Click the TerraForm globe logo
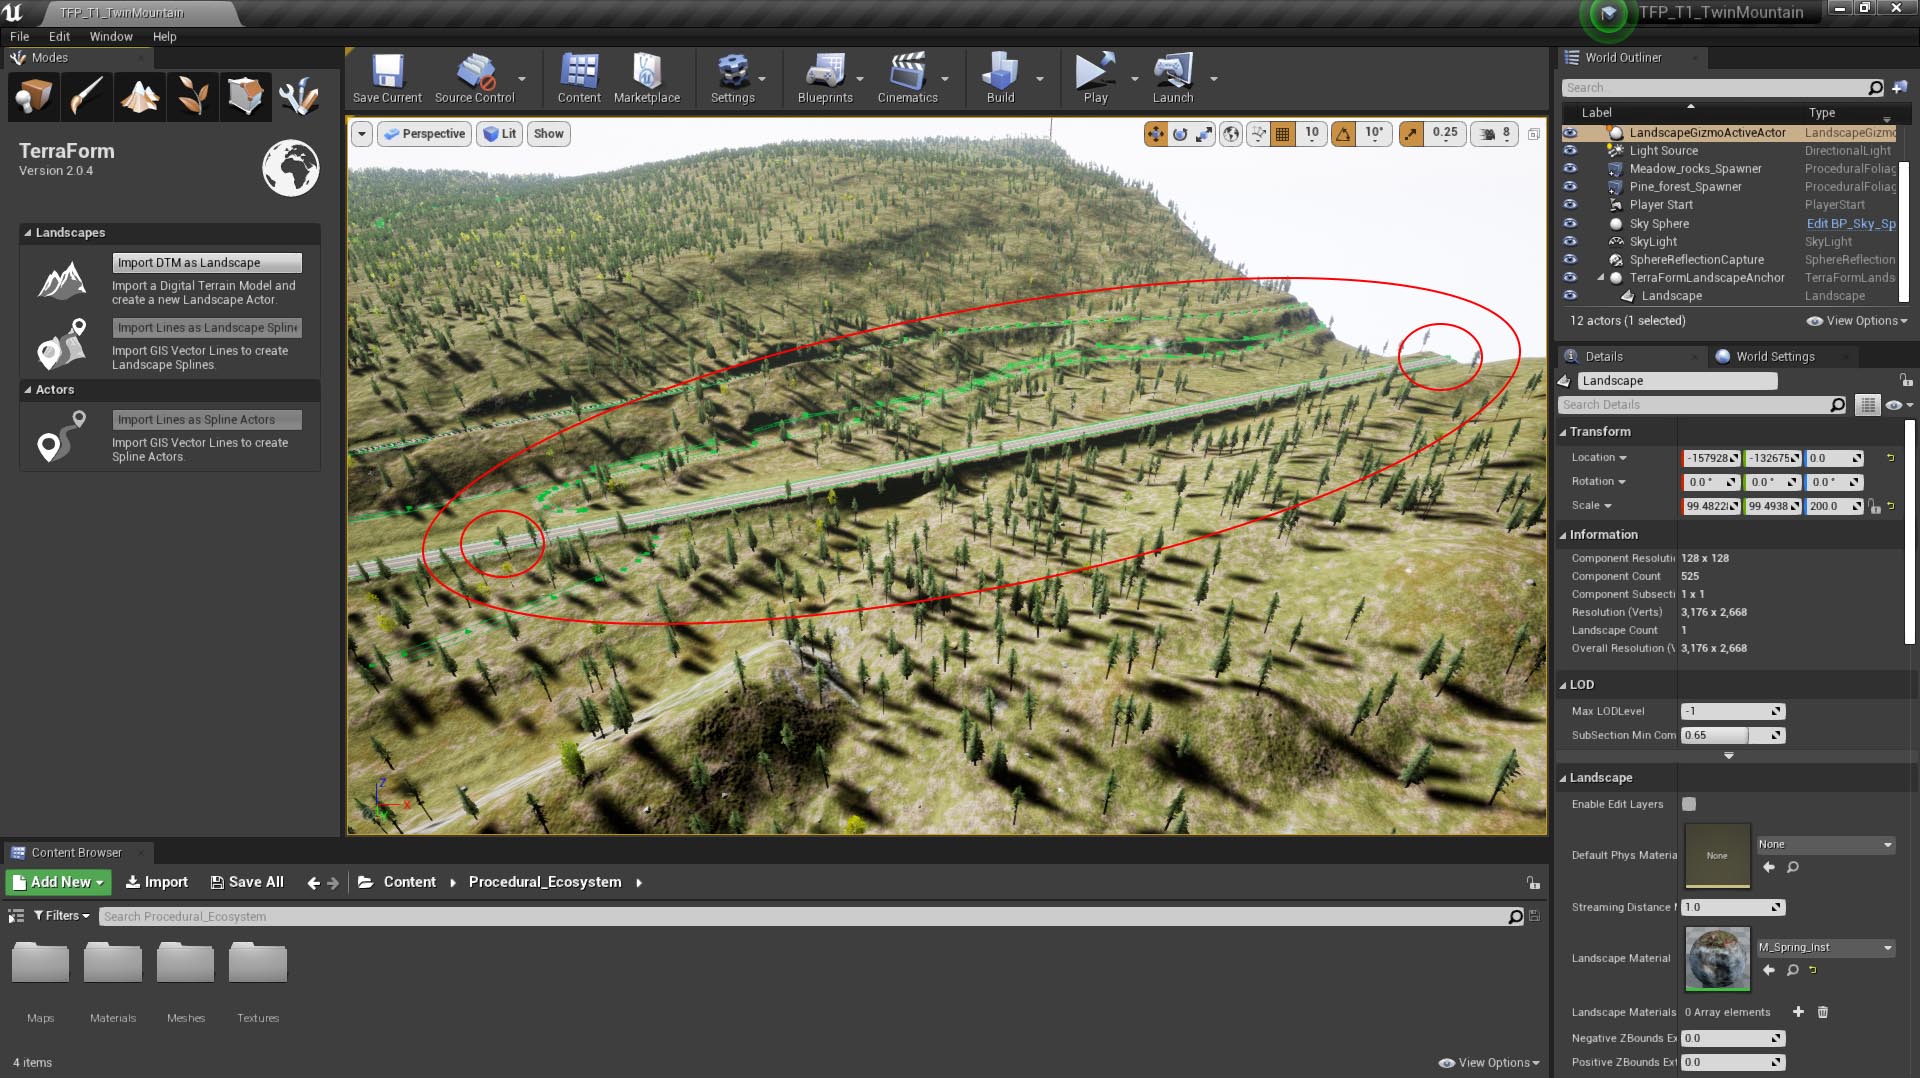Viewport: 1920px width, 1078px height. [290, 167]
